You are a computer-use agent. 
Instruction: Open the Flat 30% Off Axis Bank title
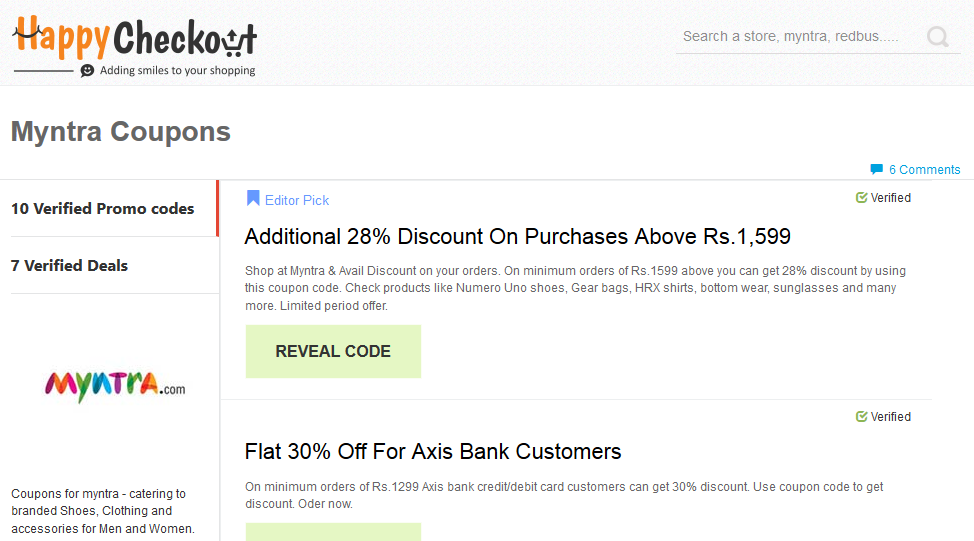433,452
